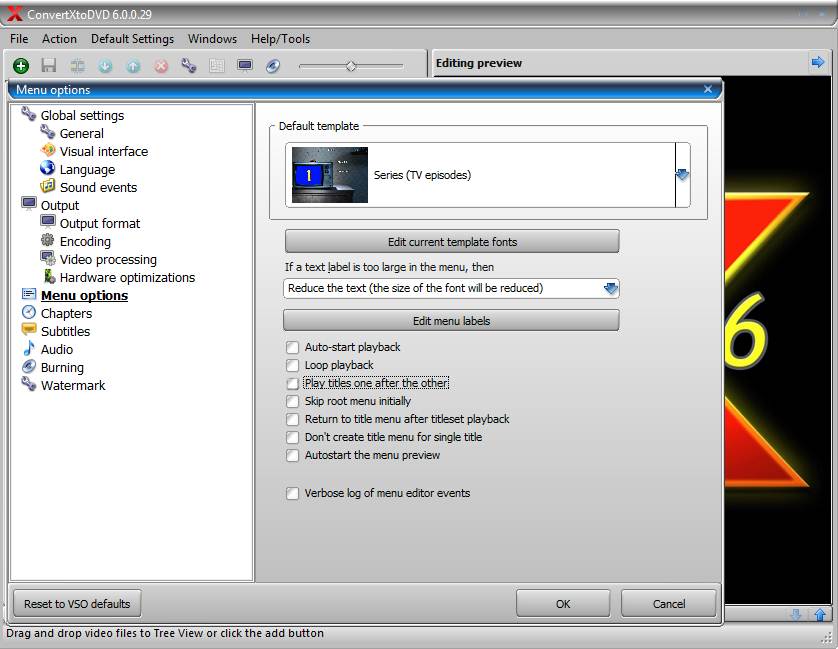
Task: Click the Series TV episodes template thumbnail
Action: (329, 175)
